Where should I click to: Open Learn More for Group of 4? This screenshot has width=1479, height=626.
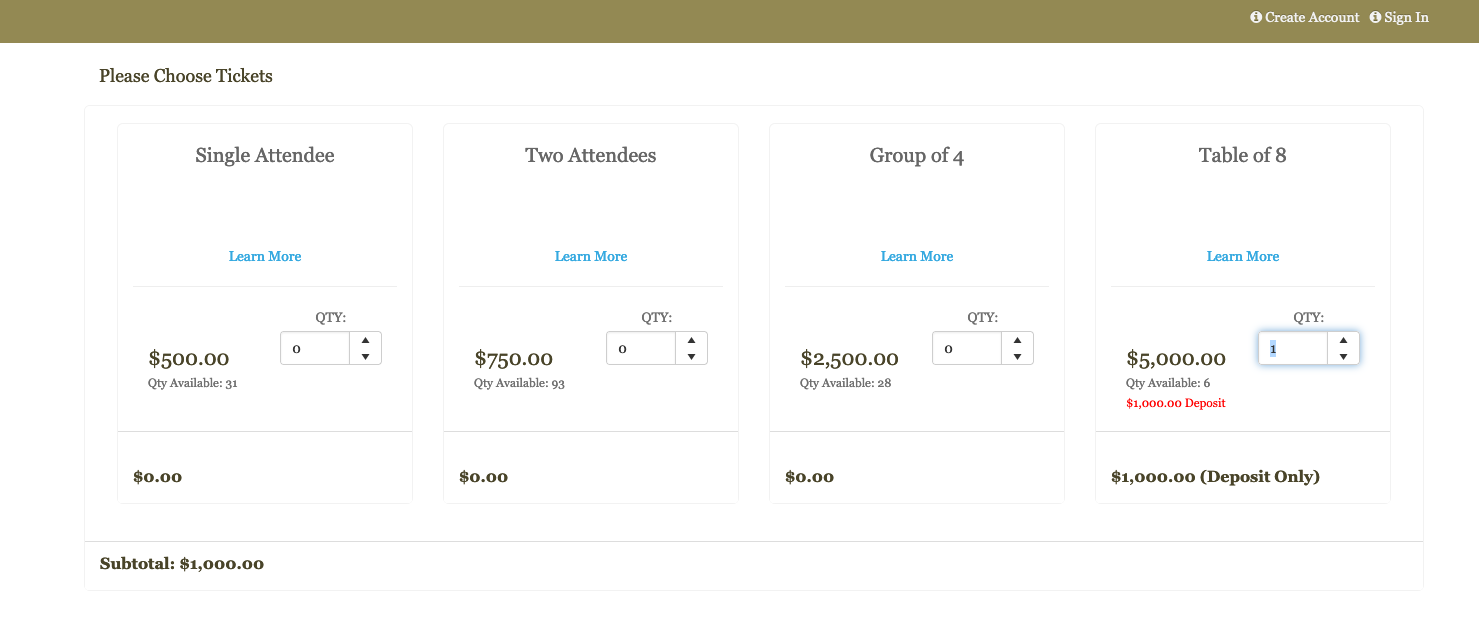[x=917, y=256]
